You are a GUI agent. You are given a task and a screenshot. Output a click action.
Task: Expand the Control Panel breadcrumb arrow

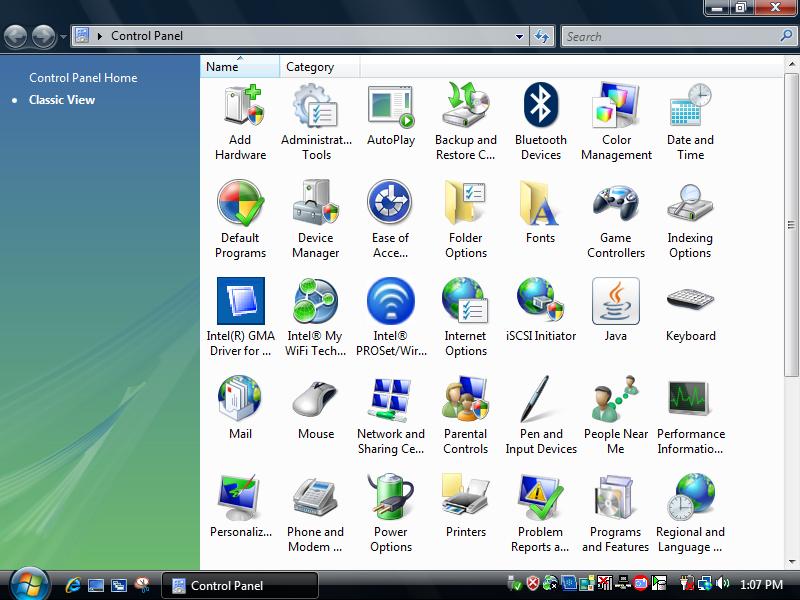pyautogui.click(x=100, y=37)
